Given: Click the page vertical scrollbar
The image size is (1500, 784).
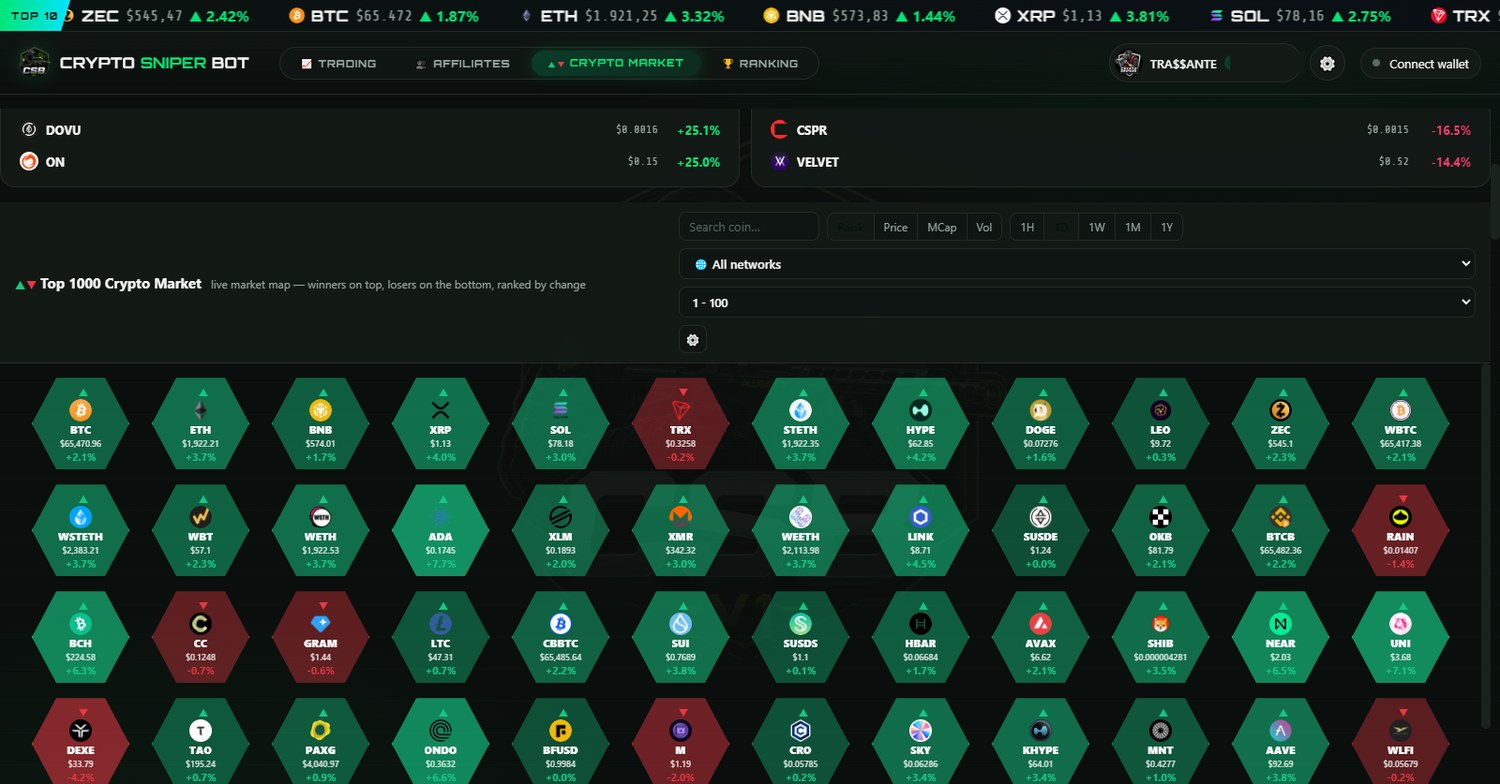Looking at the screenshot, I should (1494, 200).
